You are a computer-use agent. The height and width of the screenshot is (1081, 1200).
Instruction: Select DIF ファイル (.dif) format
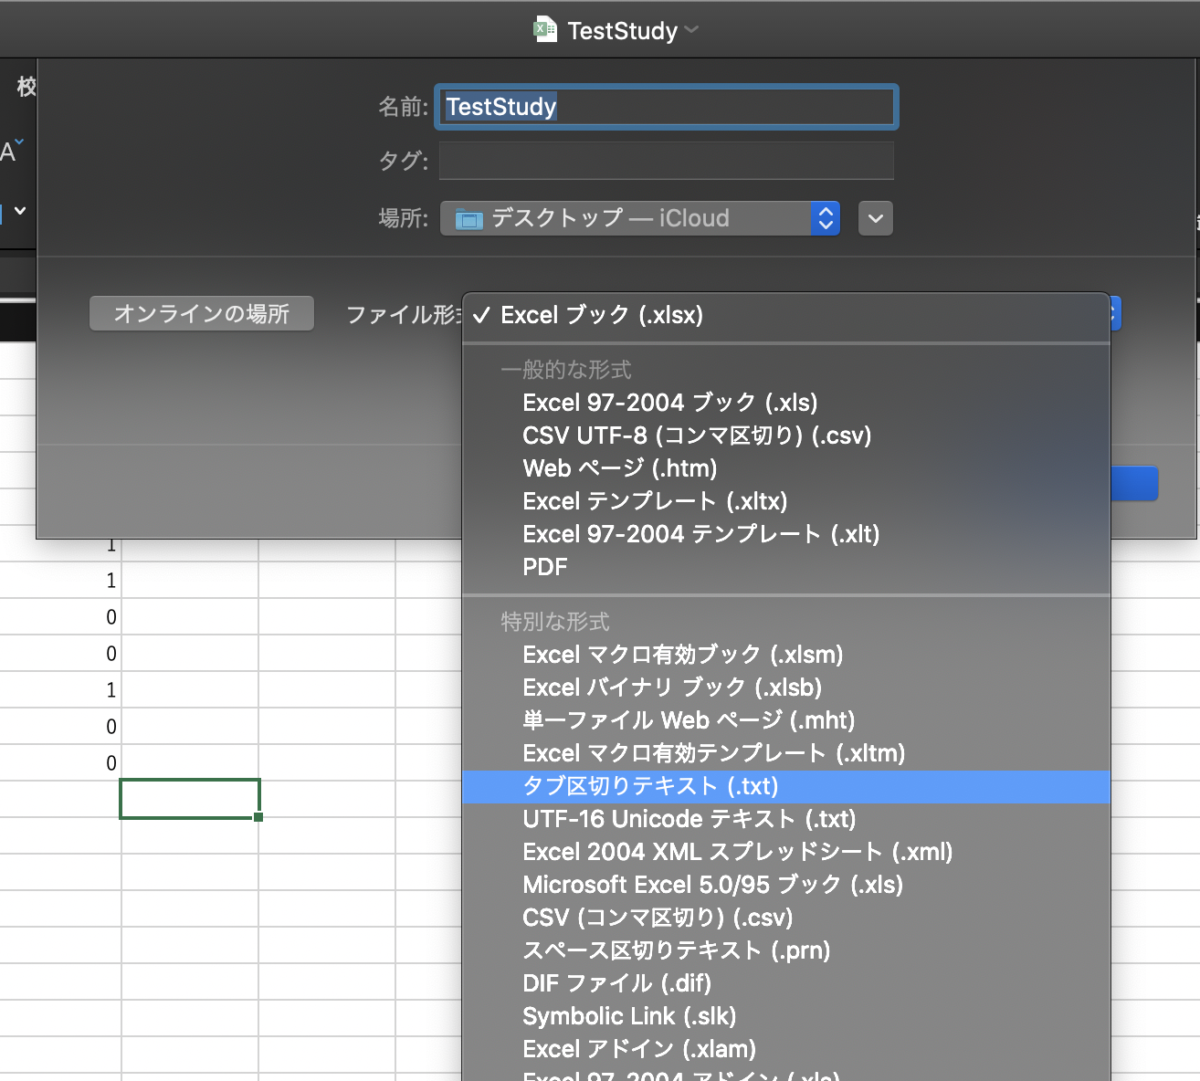(616, 983)
